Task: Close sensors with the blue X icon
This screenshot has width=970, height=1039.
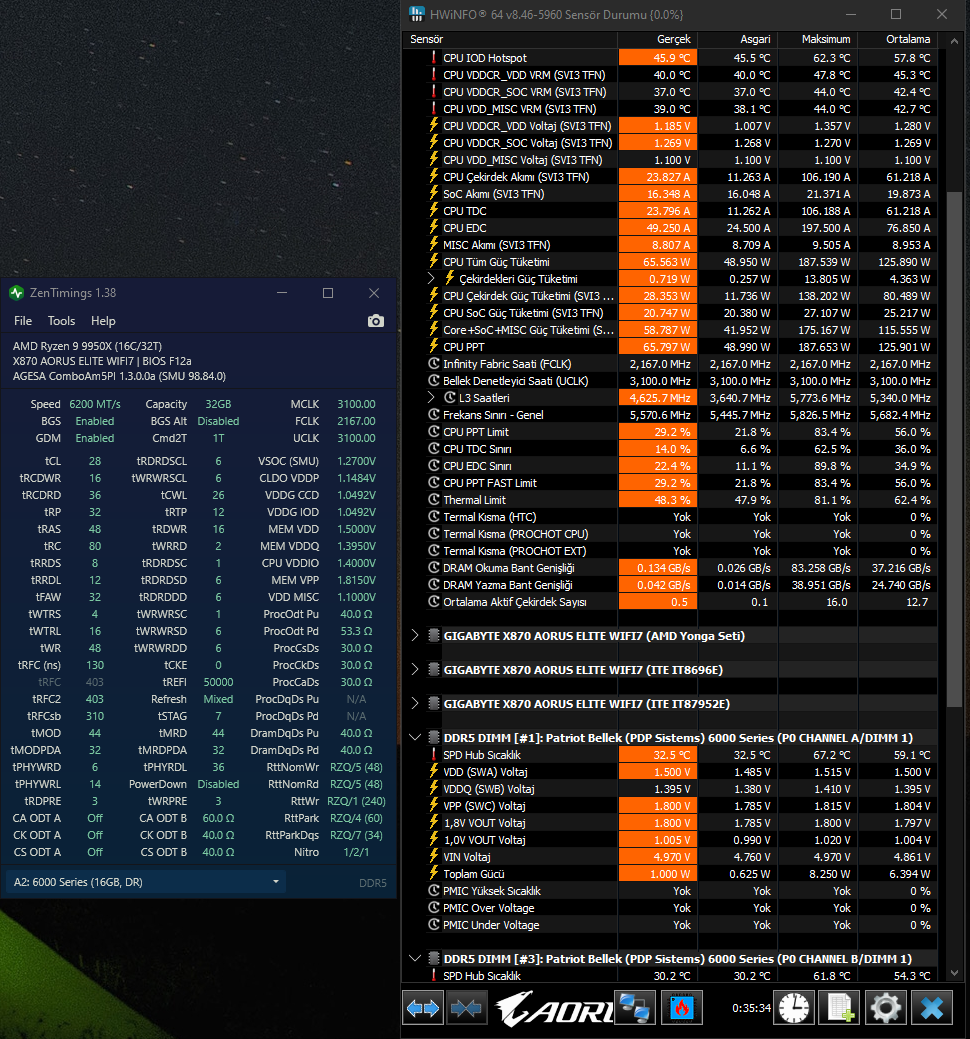Action: pyautogui.click(x=932, y=1009)
